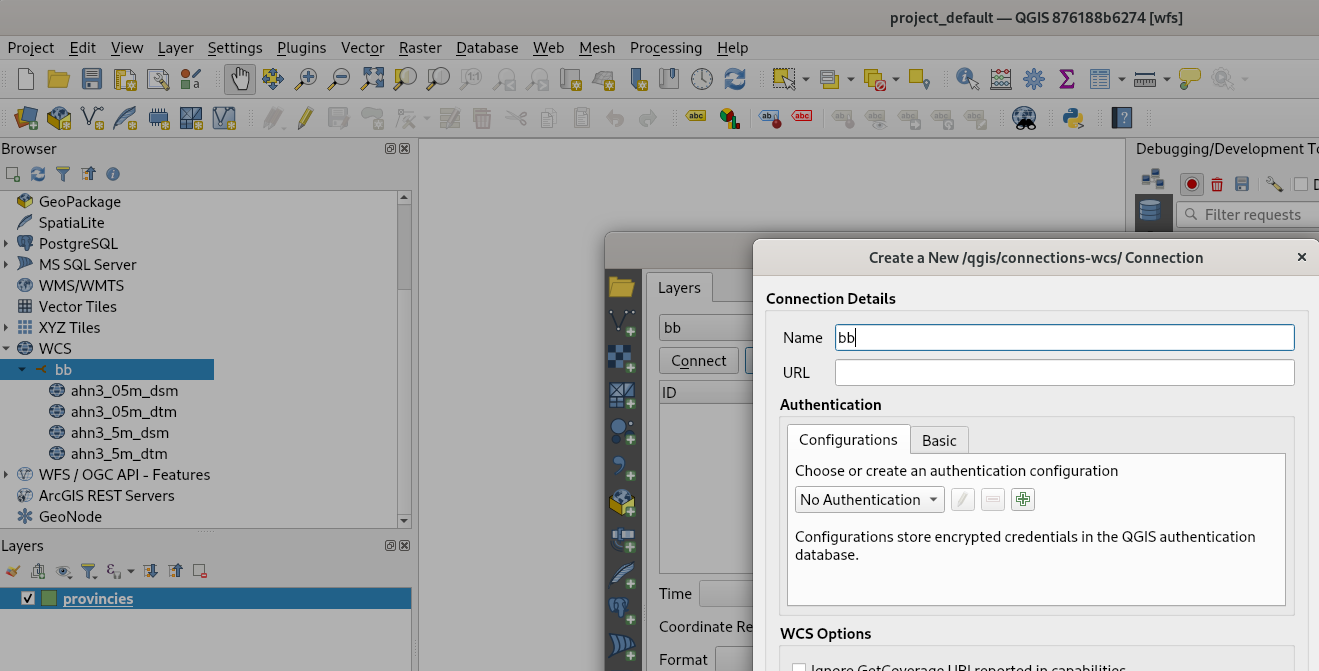Click the Refresh icon in Browser panel

click(38, 174)
